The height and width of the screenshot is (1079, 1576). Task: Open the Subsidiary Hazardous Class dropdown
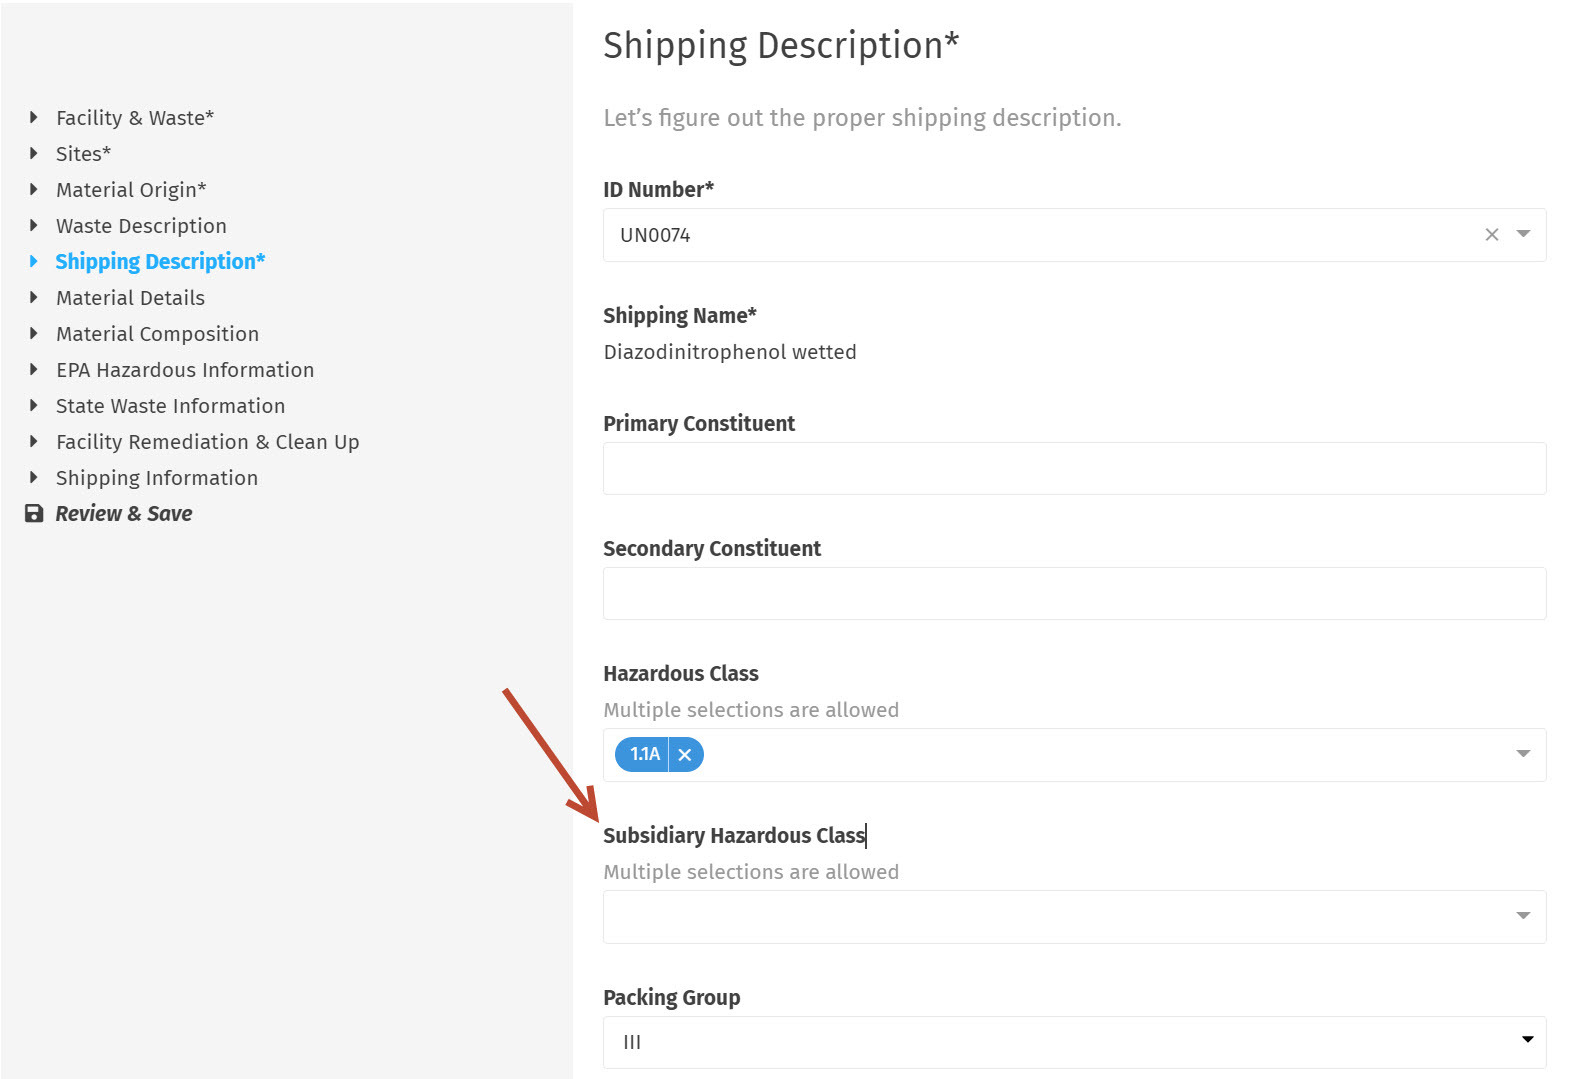(1074, 917)
